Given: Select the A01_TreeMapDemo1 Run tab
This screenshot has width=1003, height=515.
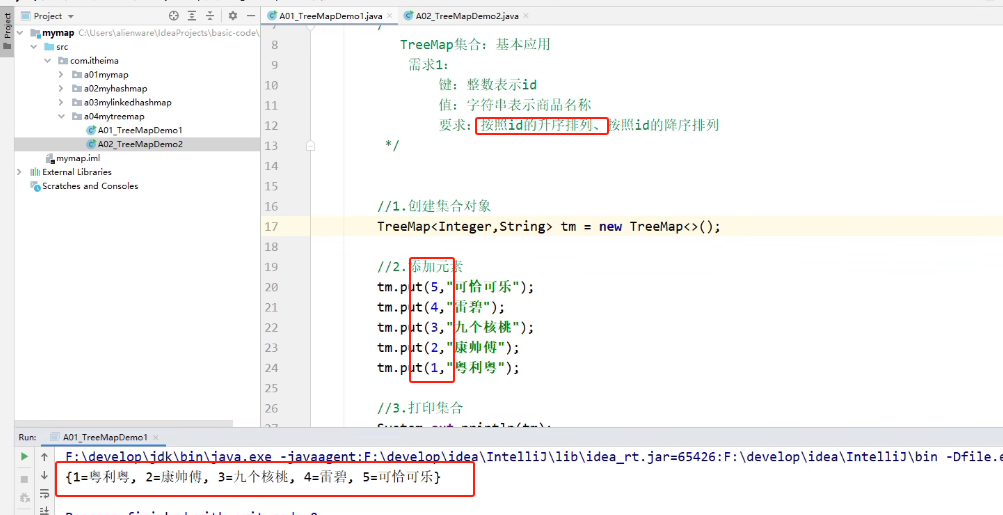Looking at the screenshot, I should click(105, 437).
